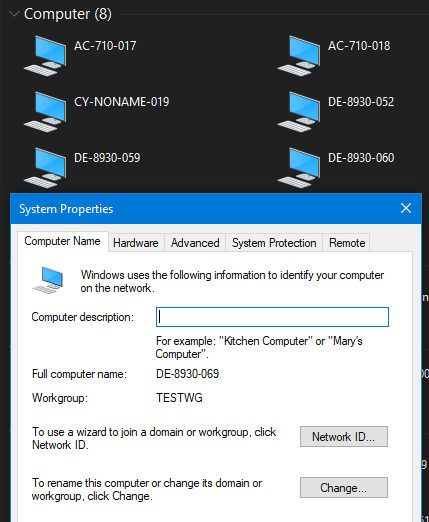Open the System Protection tab

coord(274,243)
